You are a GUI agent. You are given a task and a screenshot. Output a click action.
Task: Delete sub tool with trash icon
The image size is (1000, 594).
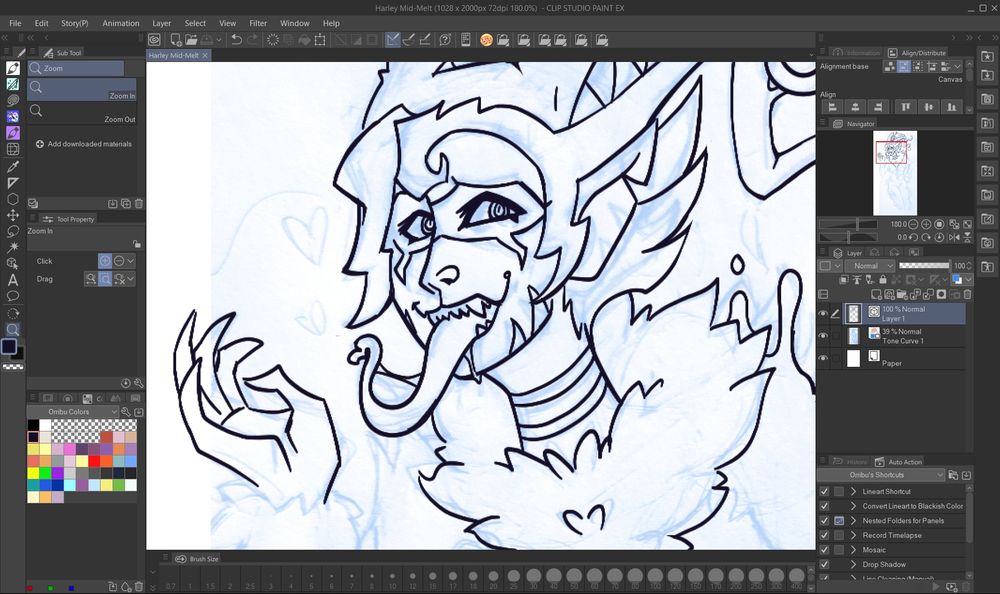(138, 204)
